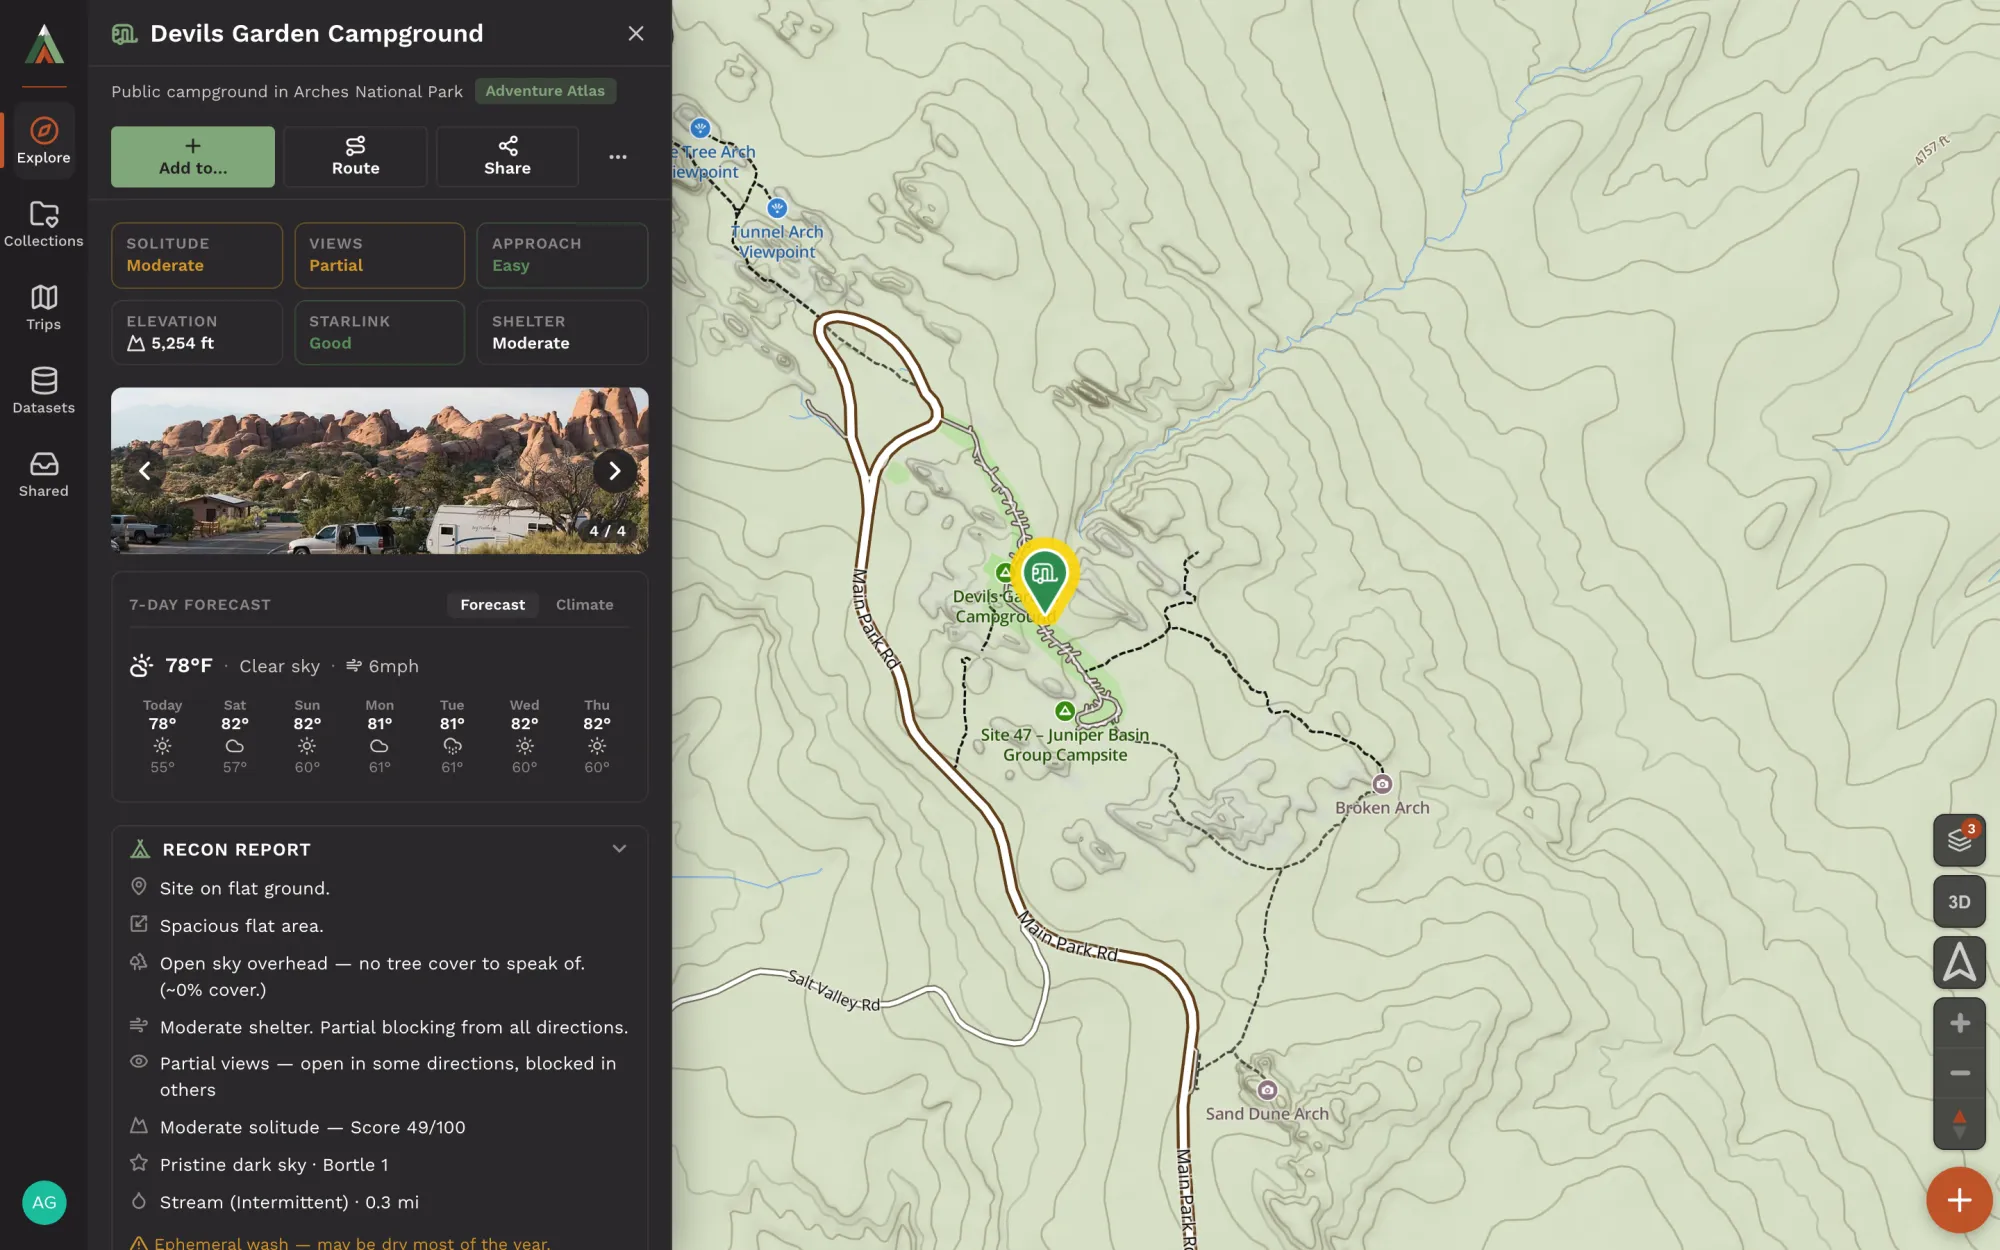The width and height of the screenshot is (2000, 1250).
Task: Open the Datasets section
Action: coord(44,391)
